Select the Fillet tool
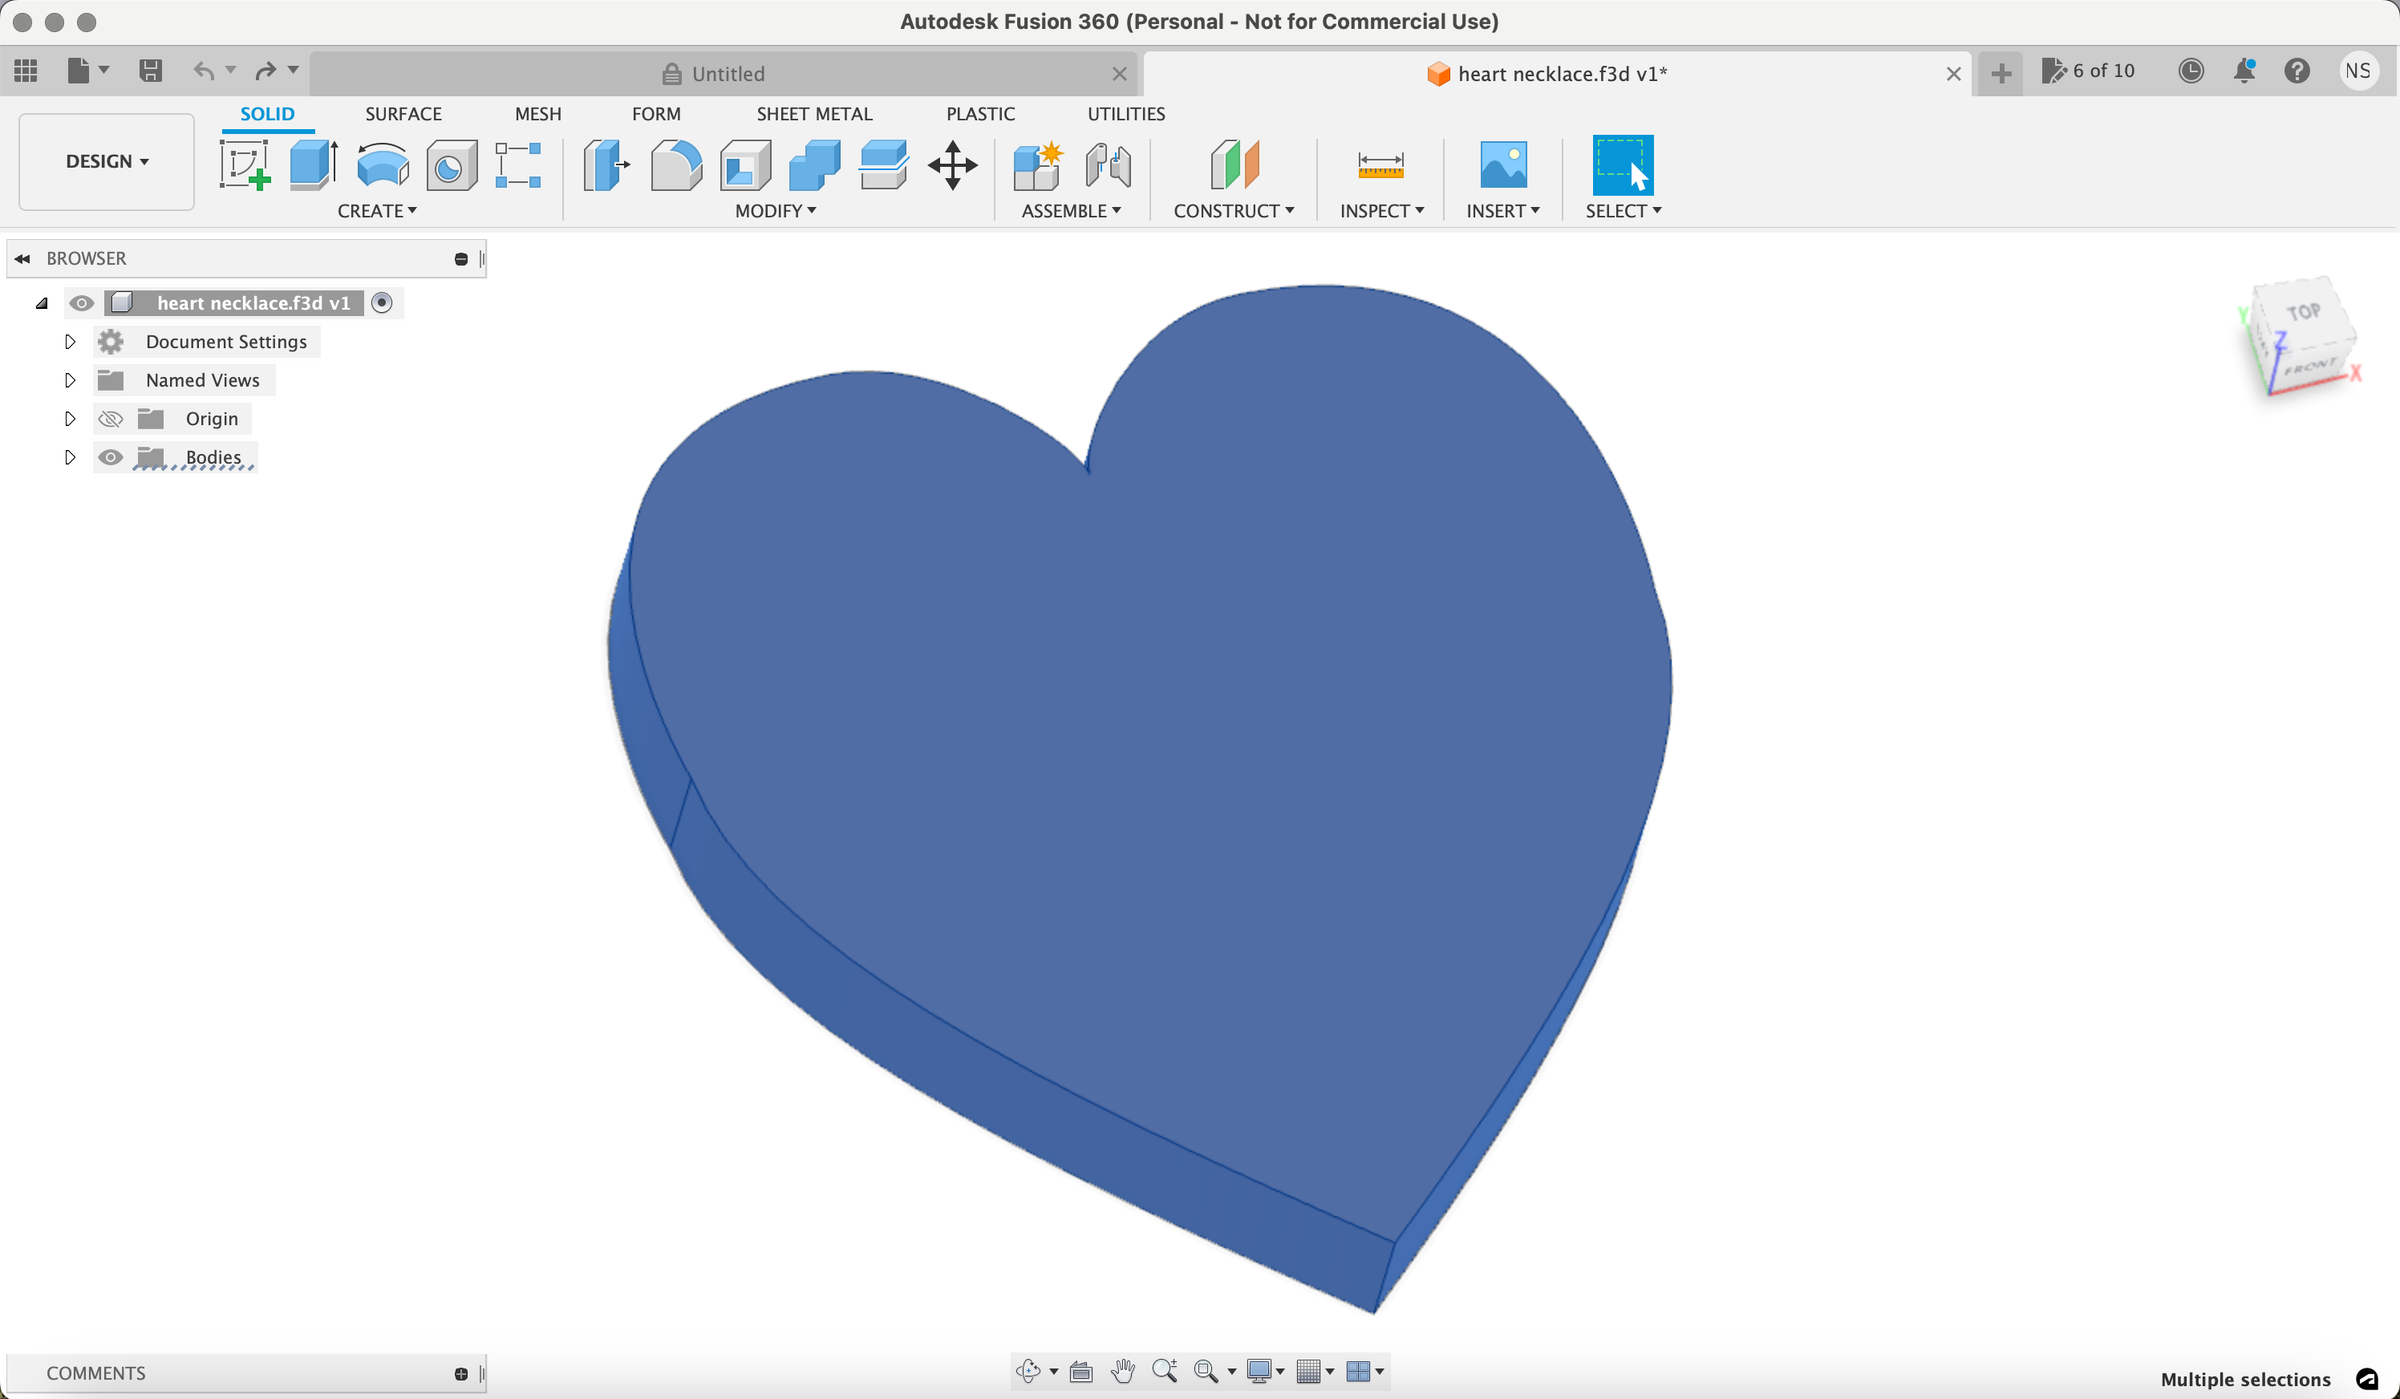The width and height of the screenshot is (2400, 1399). pos(676,165)
